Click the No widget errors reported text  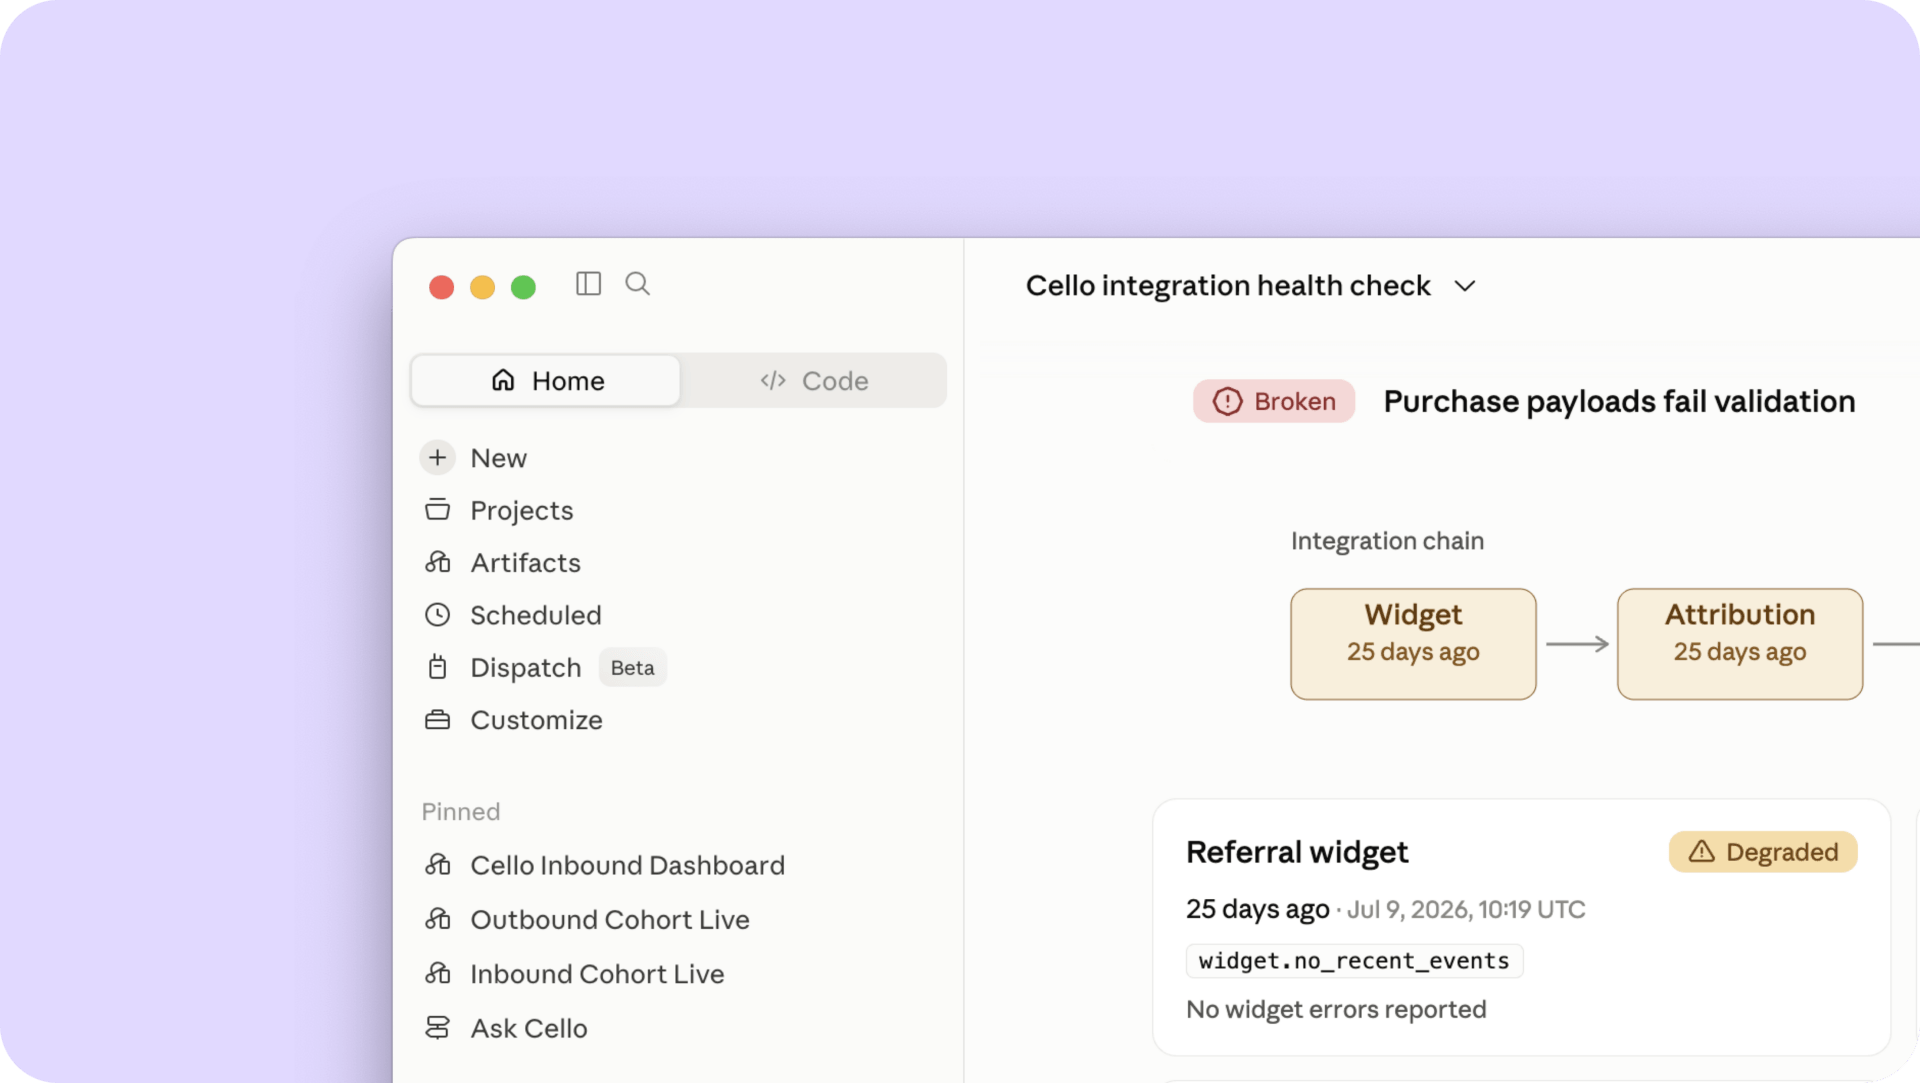[x=1336, y=1010]
